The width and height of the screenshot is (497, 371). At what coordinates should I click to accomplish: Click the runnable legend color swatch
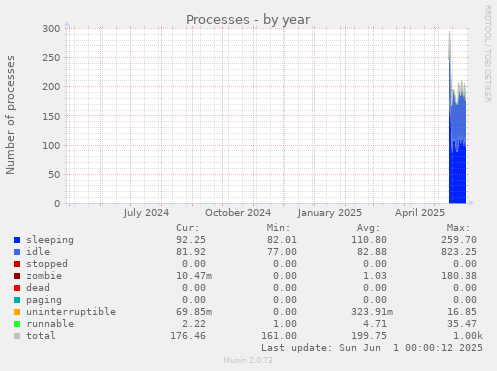point(17,324)
